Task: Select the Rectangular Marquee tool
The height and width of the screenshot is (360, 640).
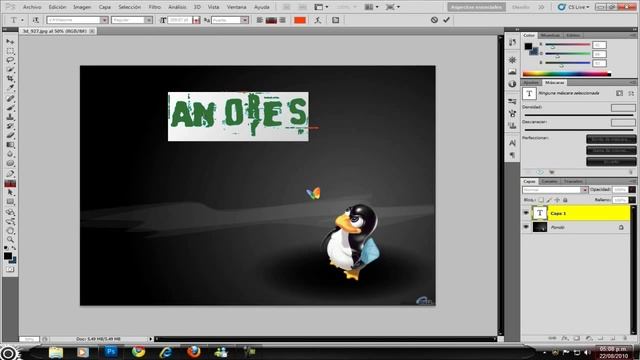Action: pos(10,51)
